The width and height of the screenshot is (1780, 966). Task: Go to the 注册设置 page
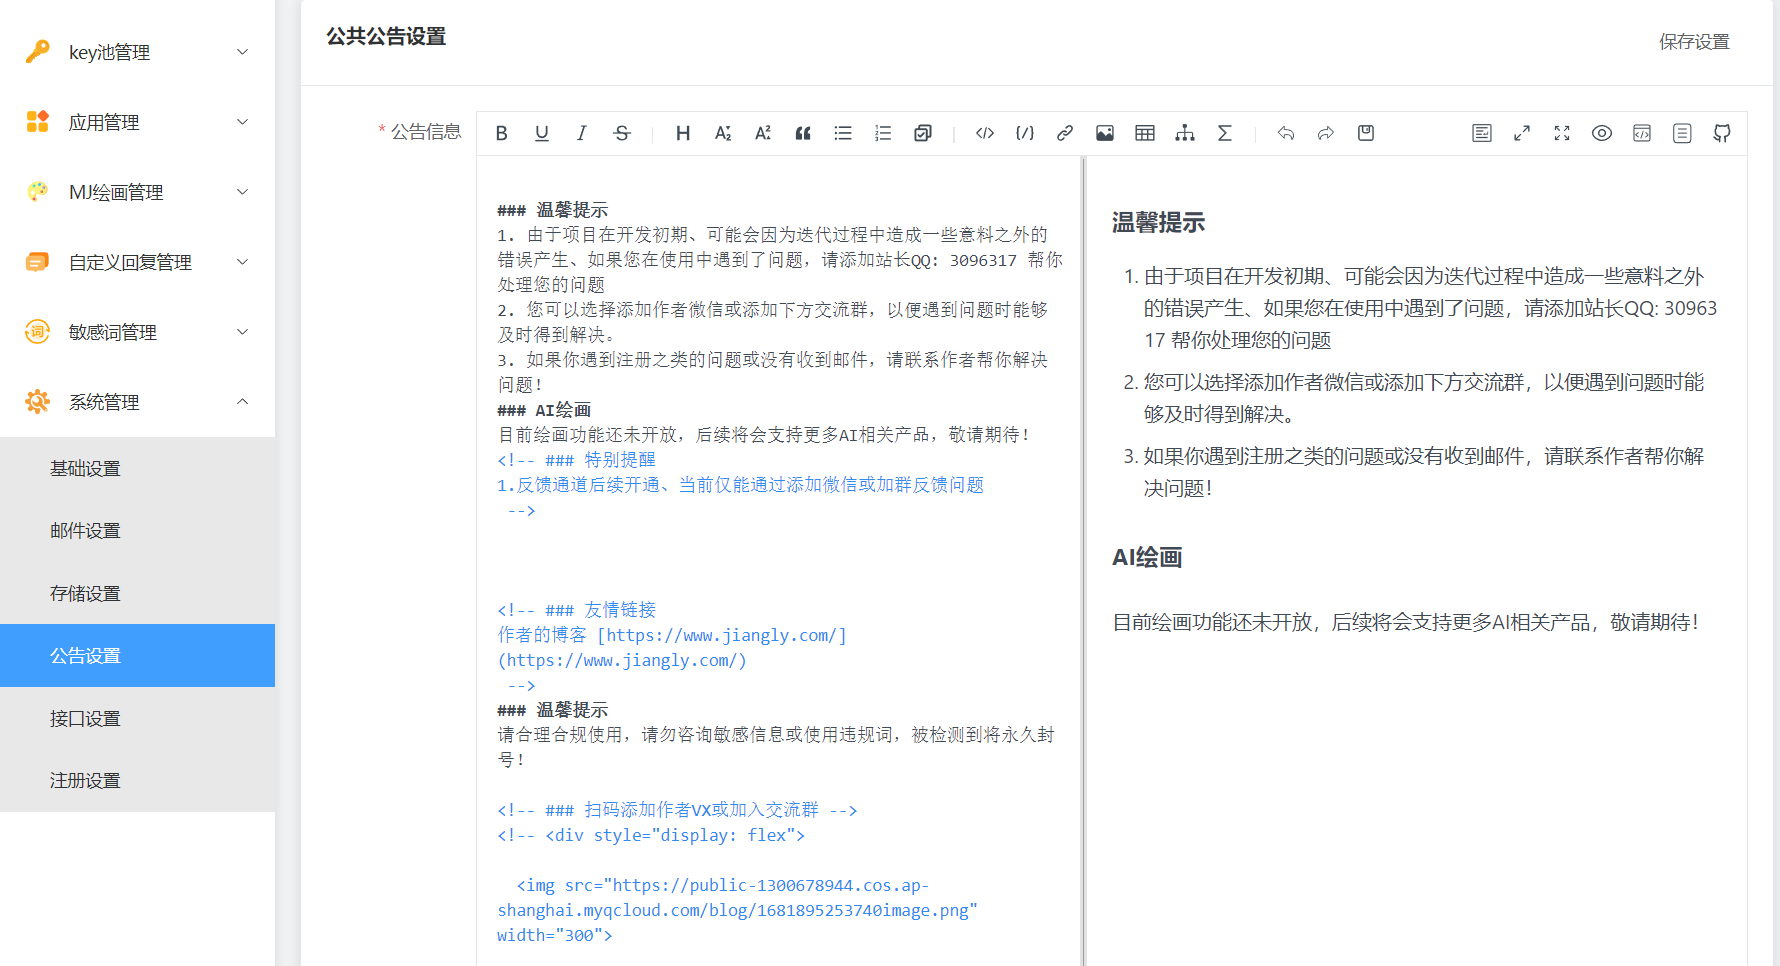coord(86,781)
